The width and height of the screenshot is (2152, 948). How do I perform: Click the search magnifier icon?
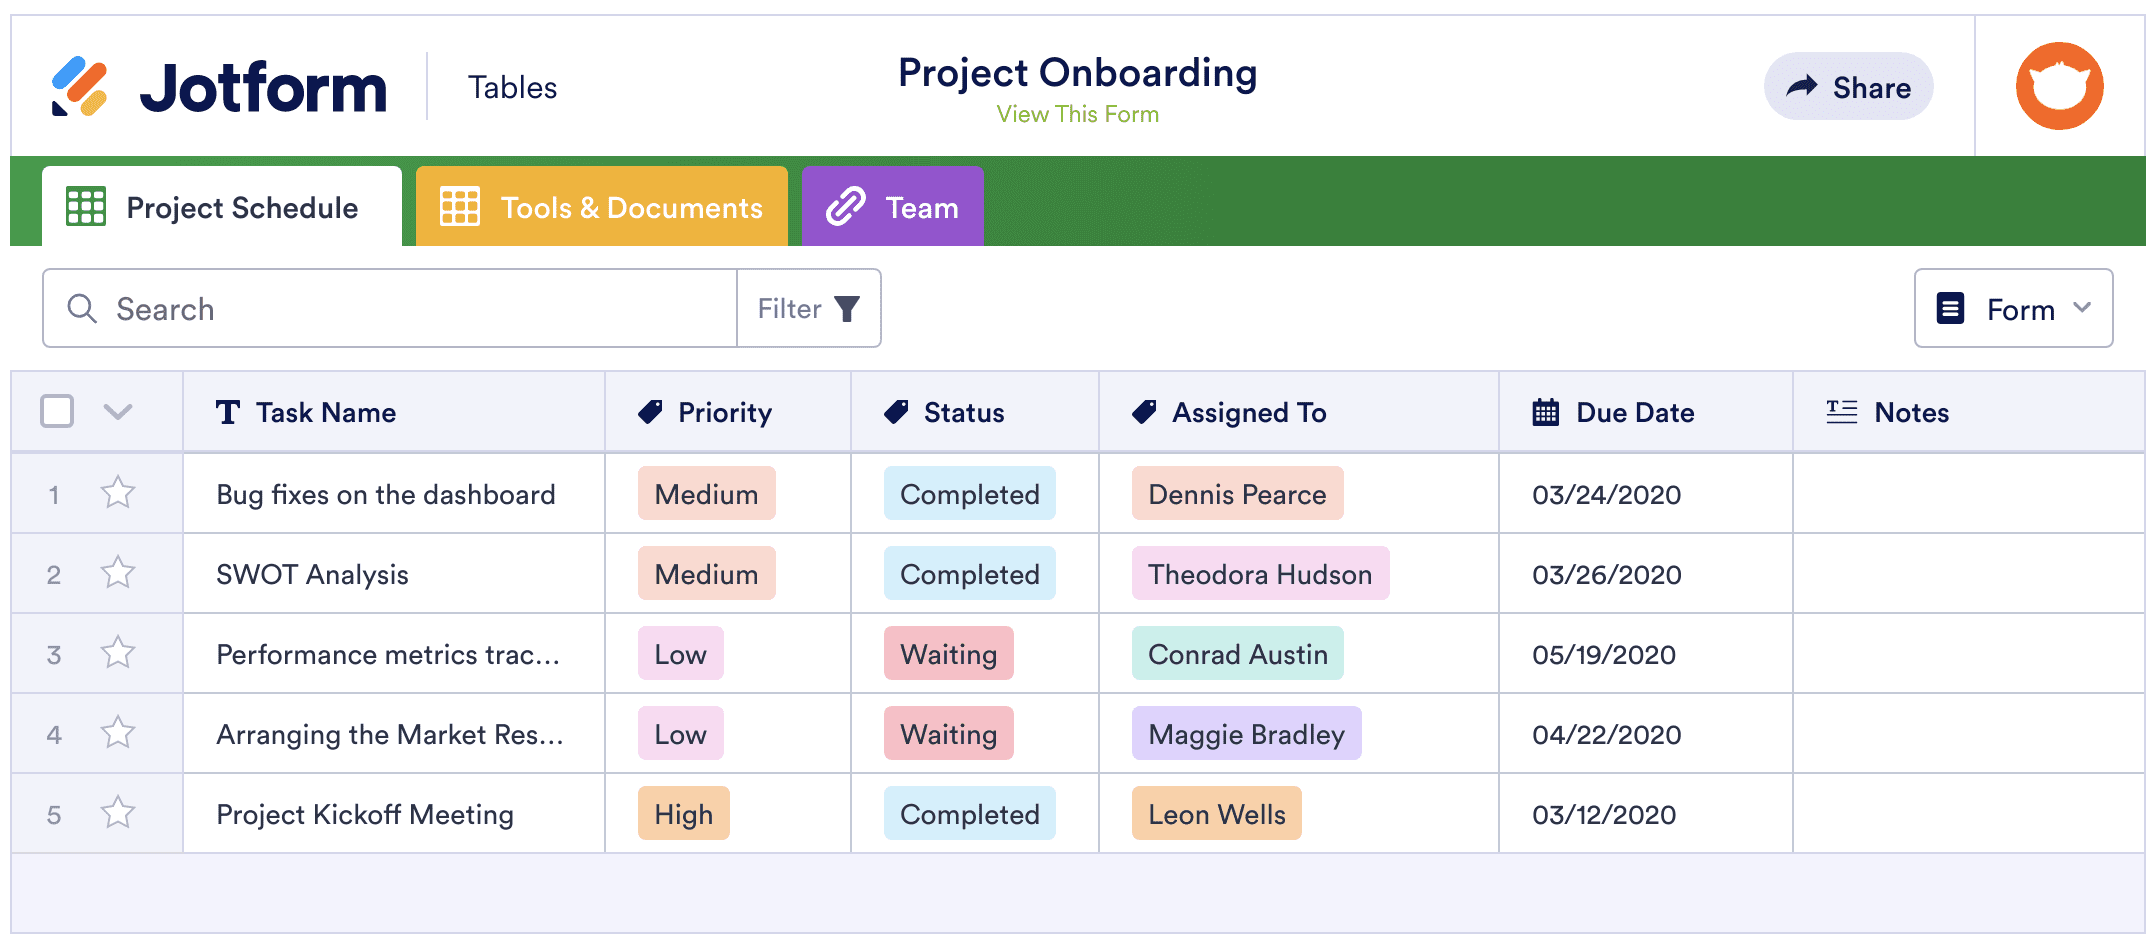click(x=82, y=309)
